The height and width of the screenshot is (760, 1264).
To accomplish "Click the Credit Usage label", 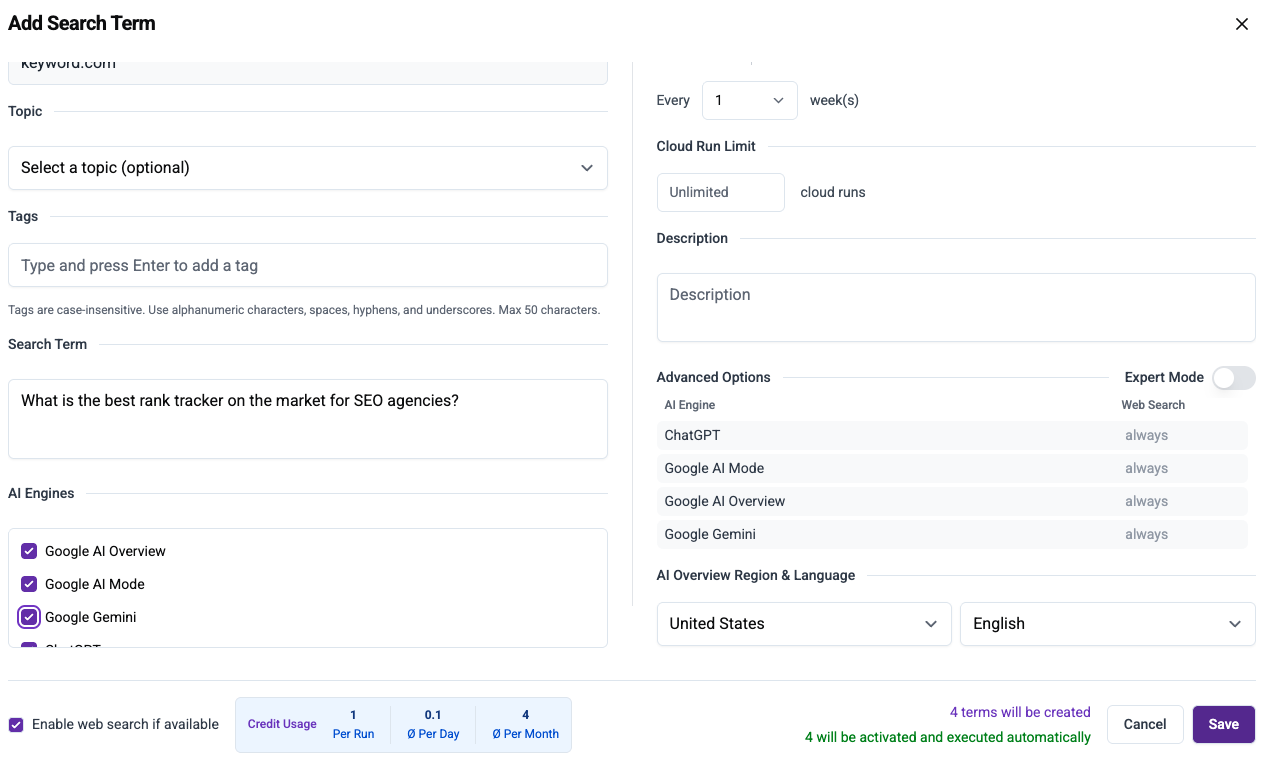I will tap(282, 724).
